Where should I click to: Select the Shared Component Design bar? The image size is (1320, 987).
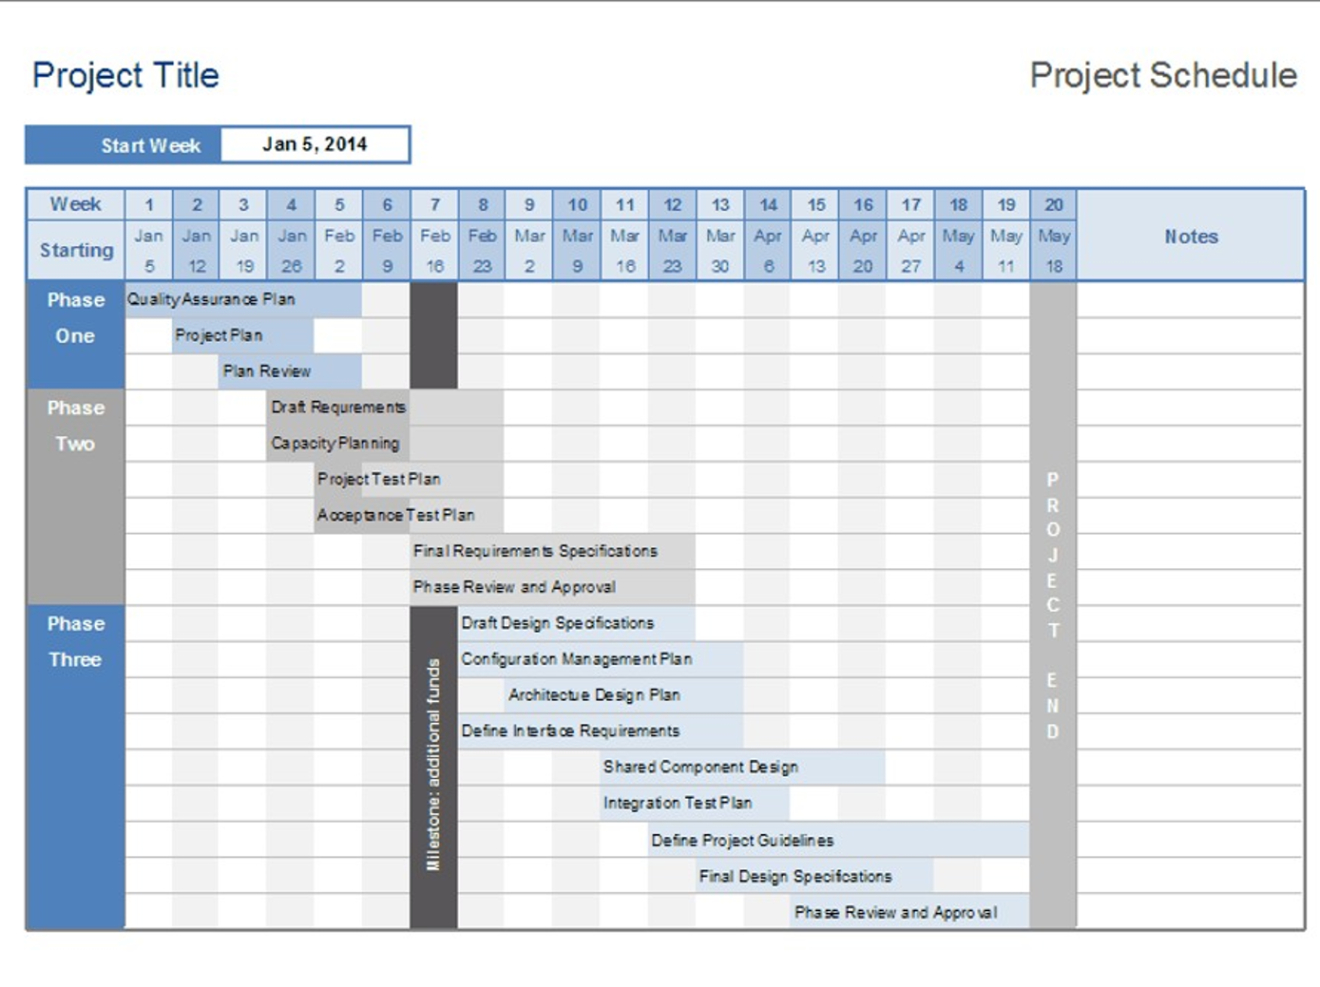pos(742,768)
